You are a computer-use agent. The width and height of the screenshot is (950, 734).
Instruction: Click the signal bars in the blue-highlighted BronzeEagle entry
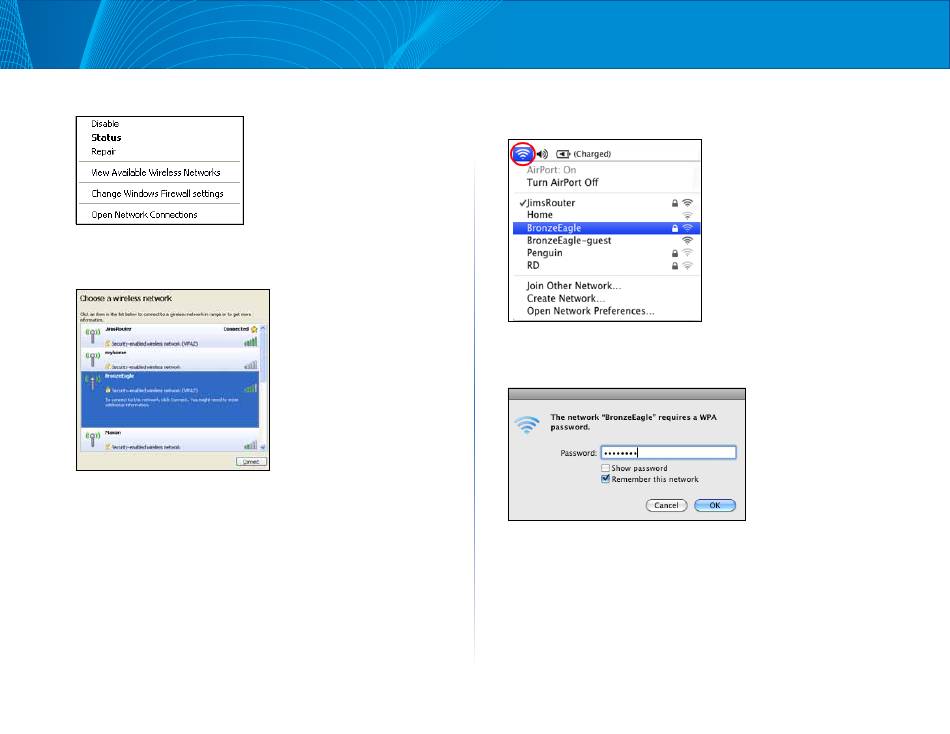pos(250,389)
